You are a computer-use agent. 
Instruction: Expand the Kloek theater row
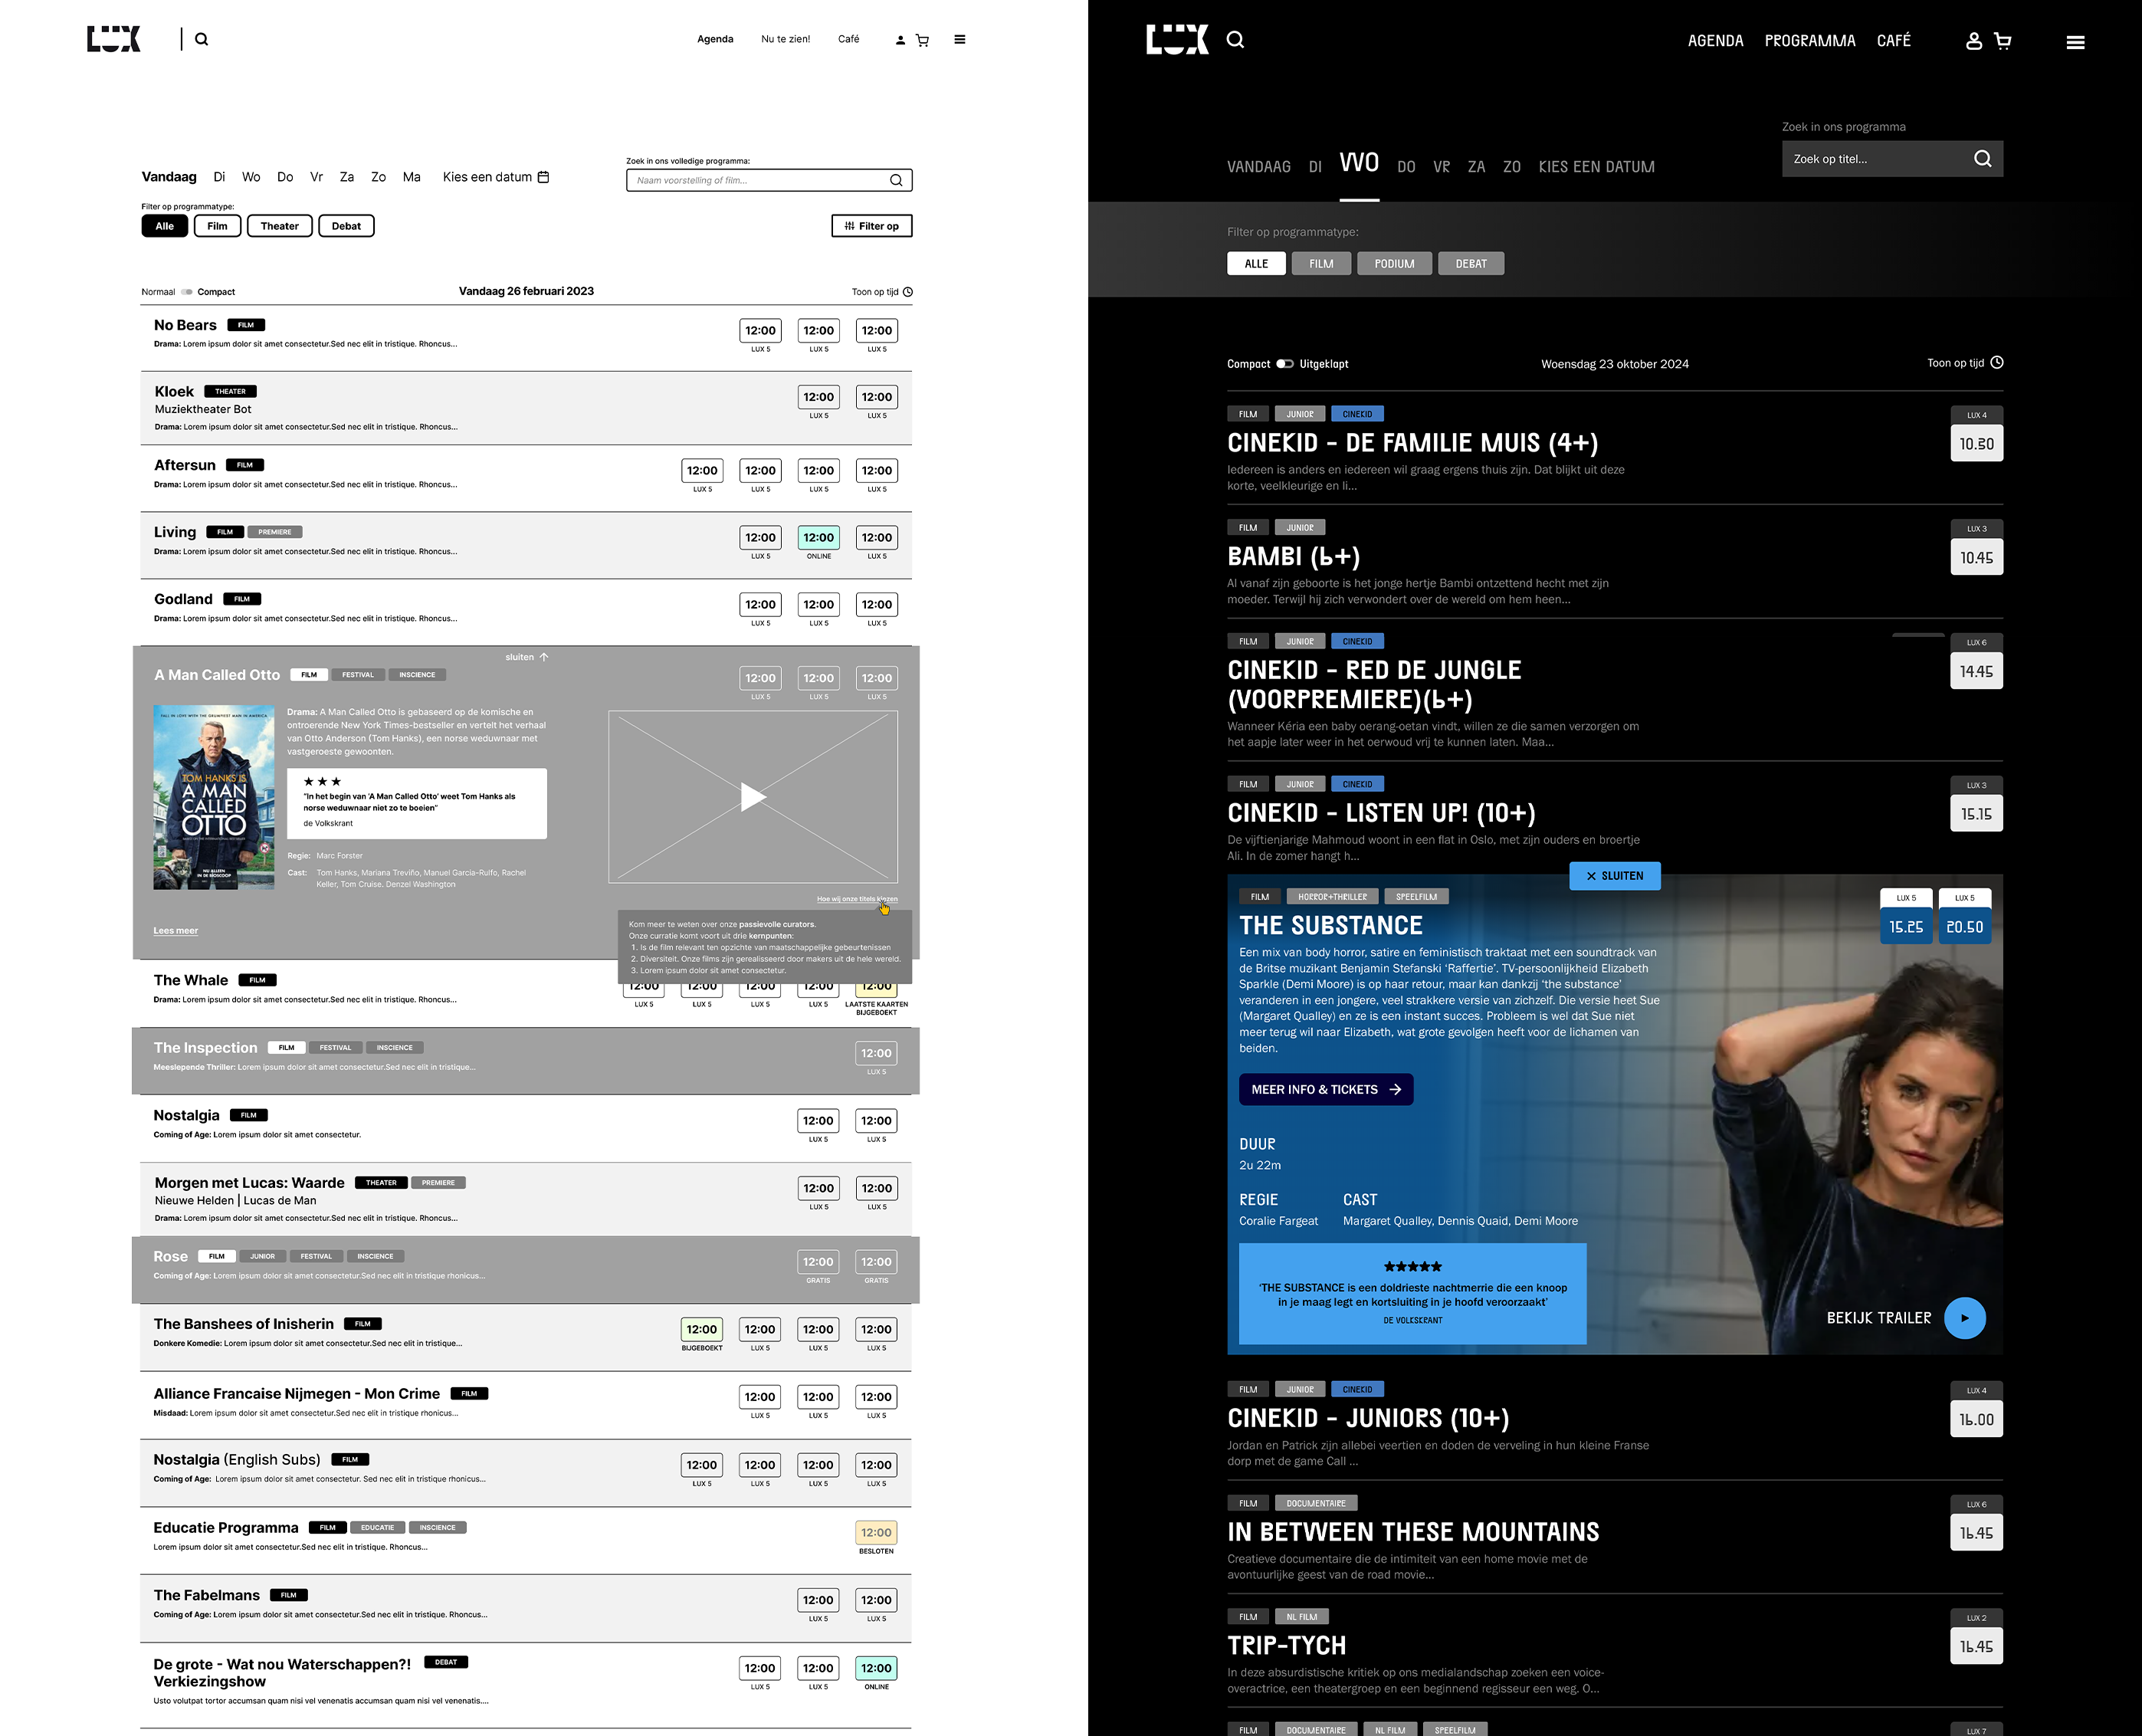click(526, 408)
